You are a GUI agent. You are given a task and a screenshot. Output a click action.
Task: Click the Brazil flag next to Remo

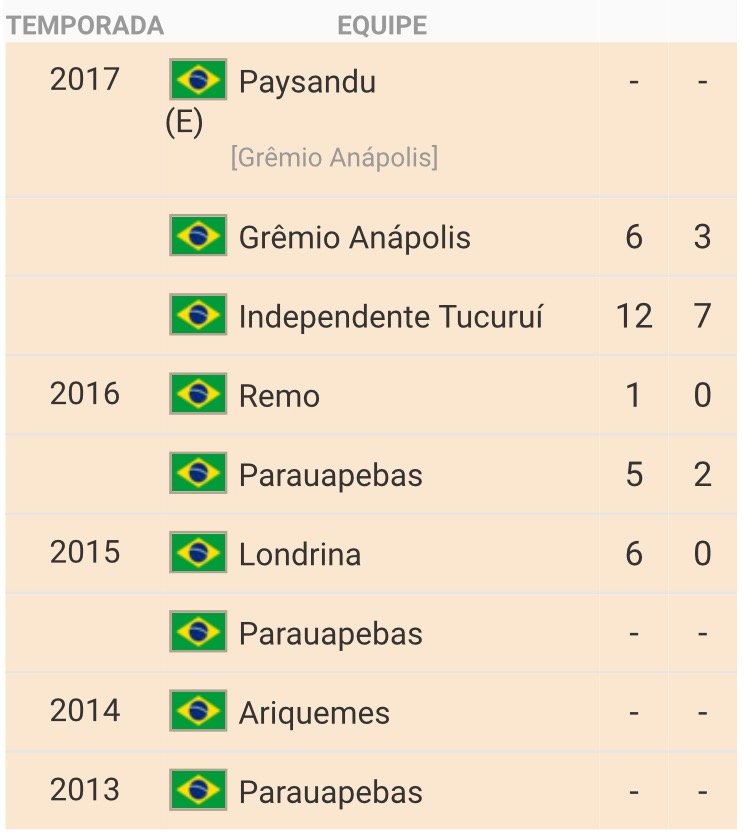tap(198, 394)
